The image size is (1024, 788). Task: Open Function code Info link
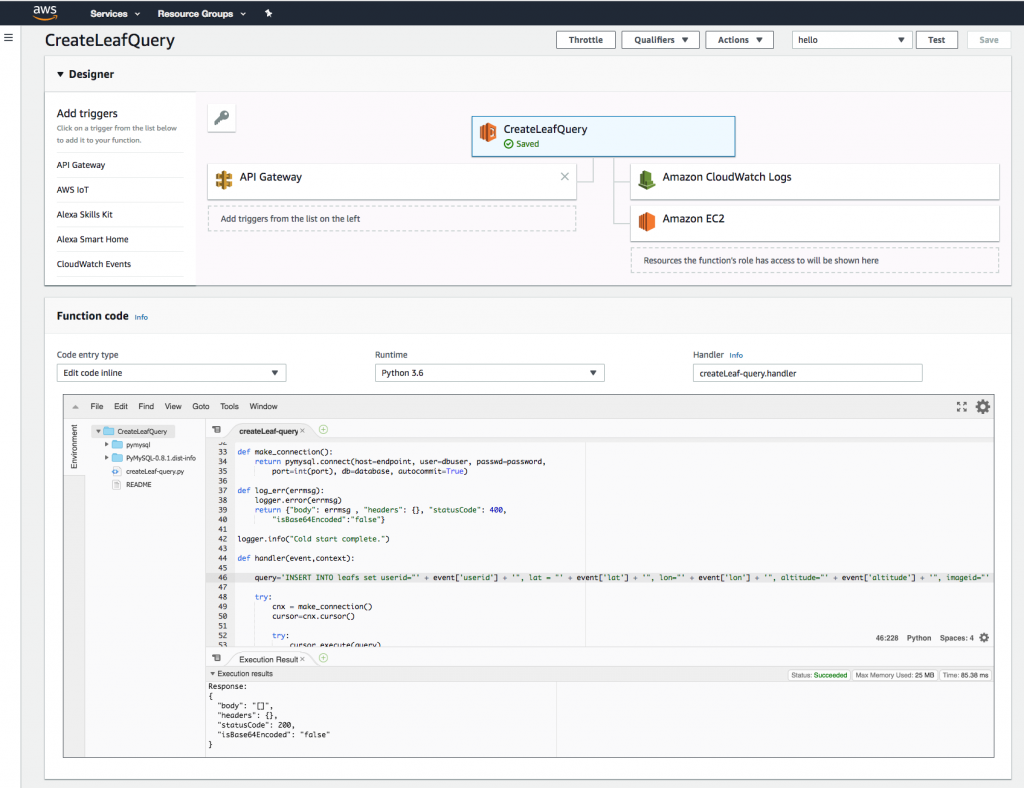tap(141, 317)
